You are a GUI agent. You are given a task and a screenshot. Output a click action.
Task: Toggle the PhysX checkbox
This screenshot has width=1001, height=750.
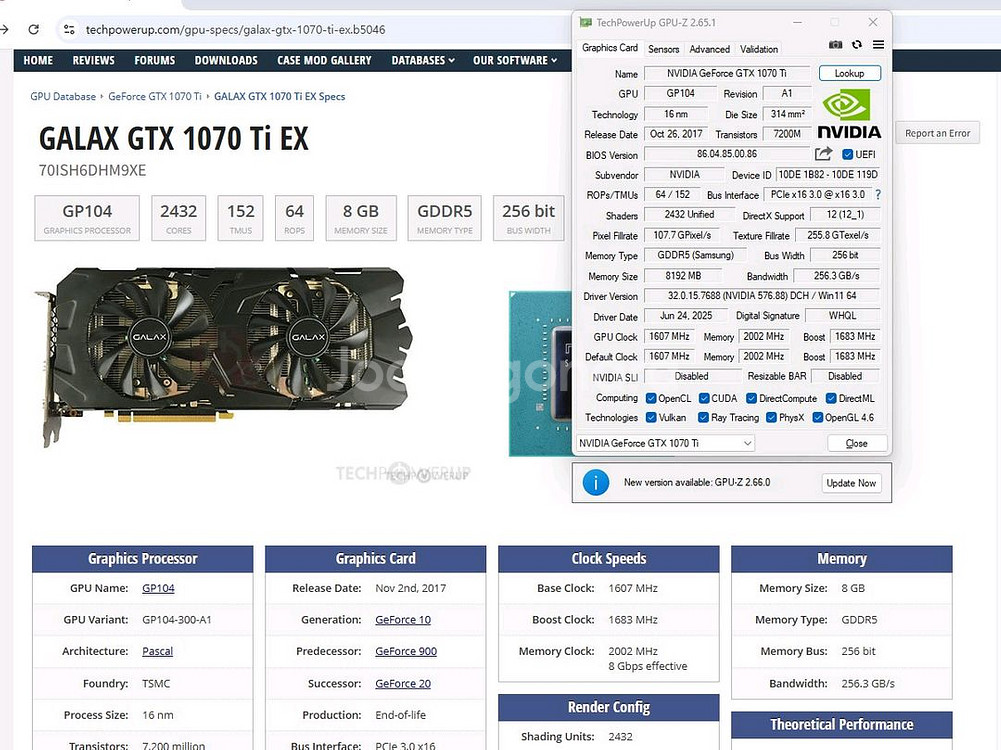pyautogui.click(x=771, y=417)
